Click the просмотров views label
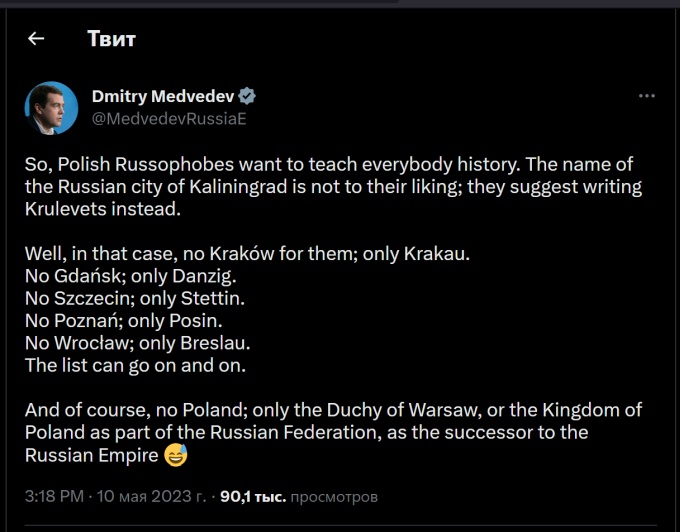 [334, 495]
